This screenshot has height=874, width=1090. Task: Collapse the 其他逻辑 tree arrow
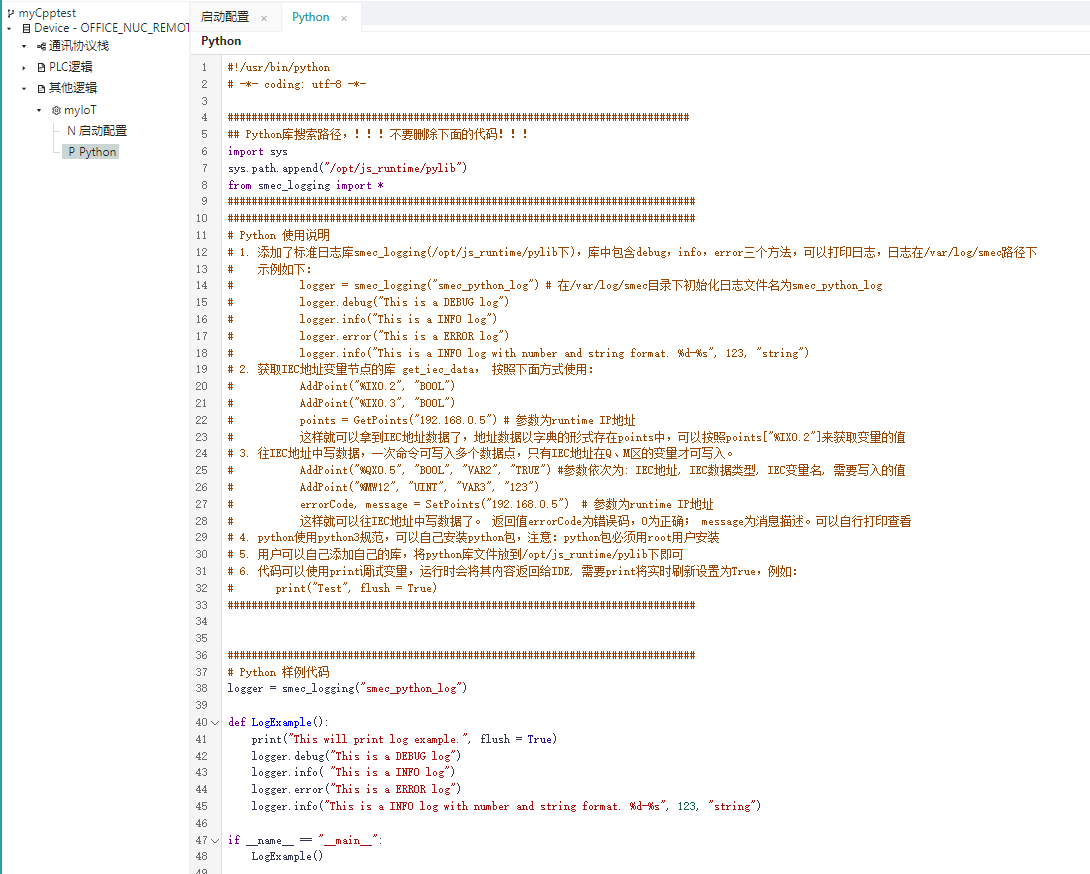[x=24, y=88]
